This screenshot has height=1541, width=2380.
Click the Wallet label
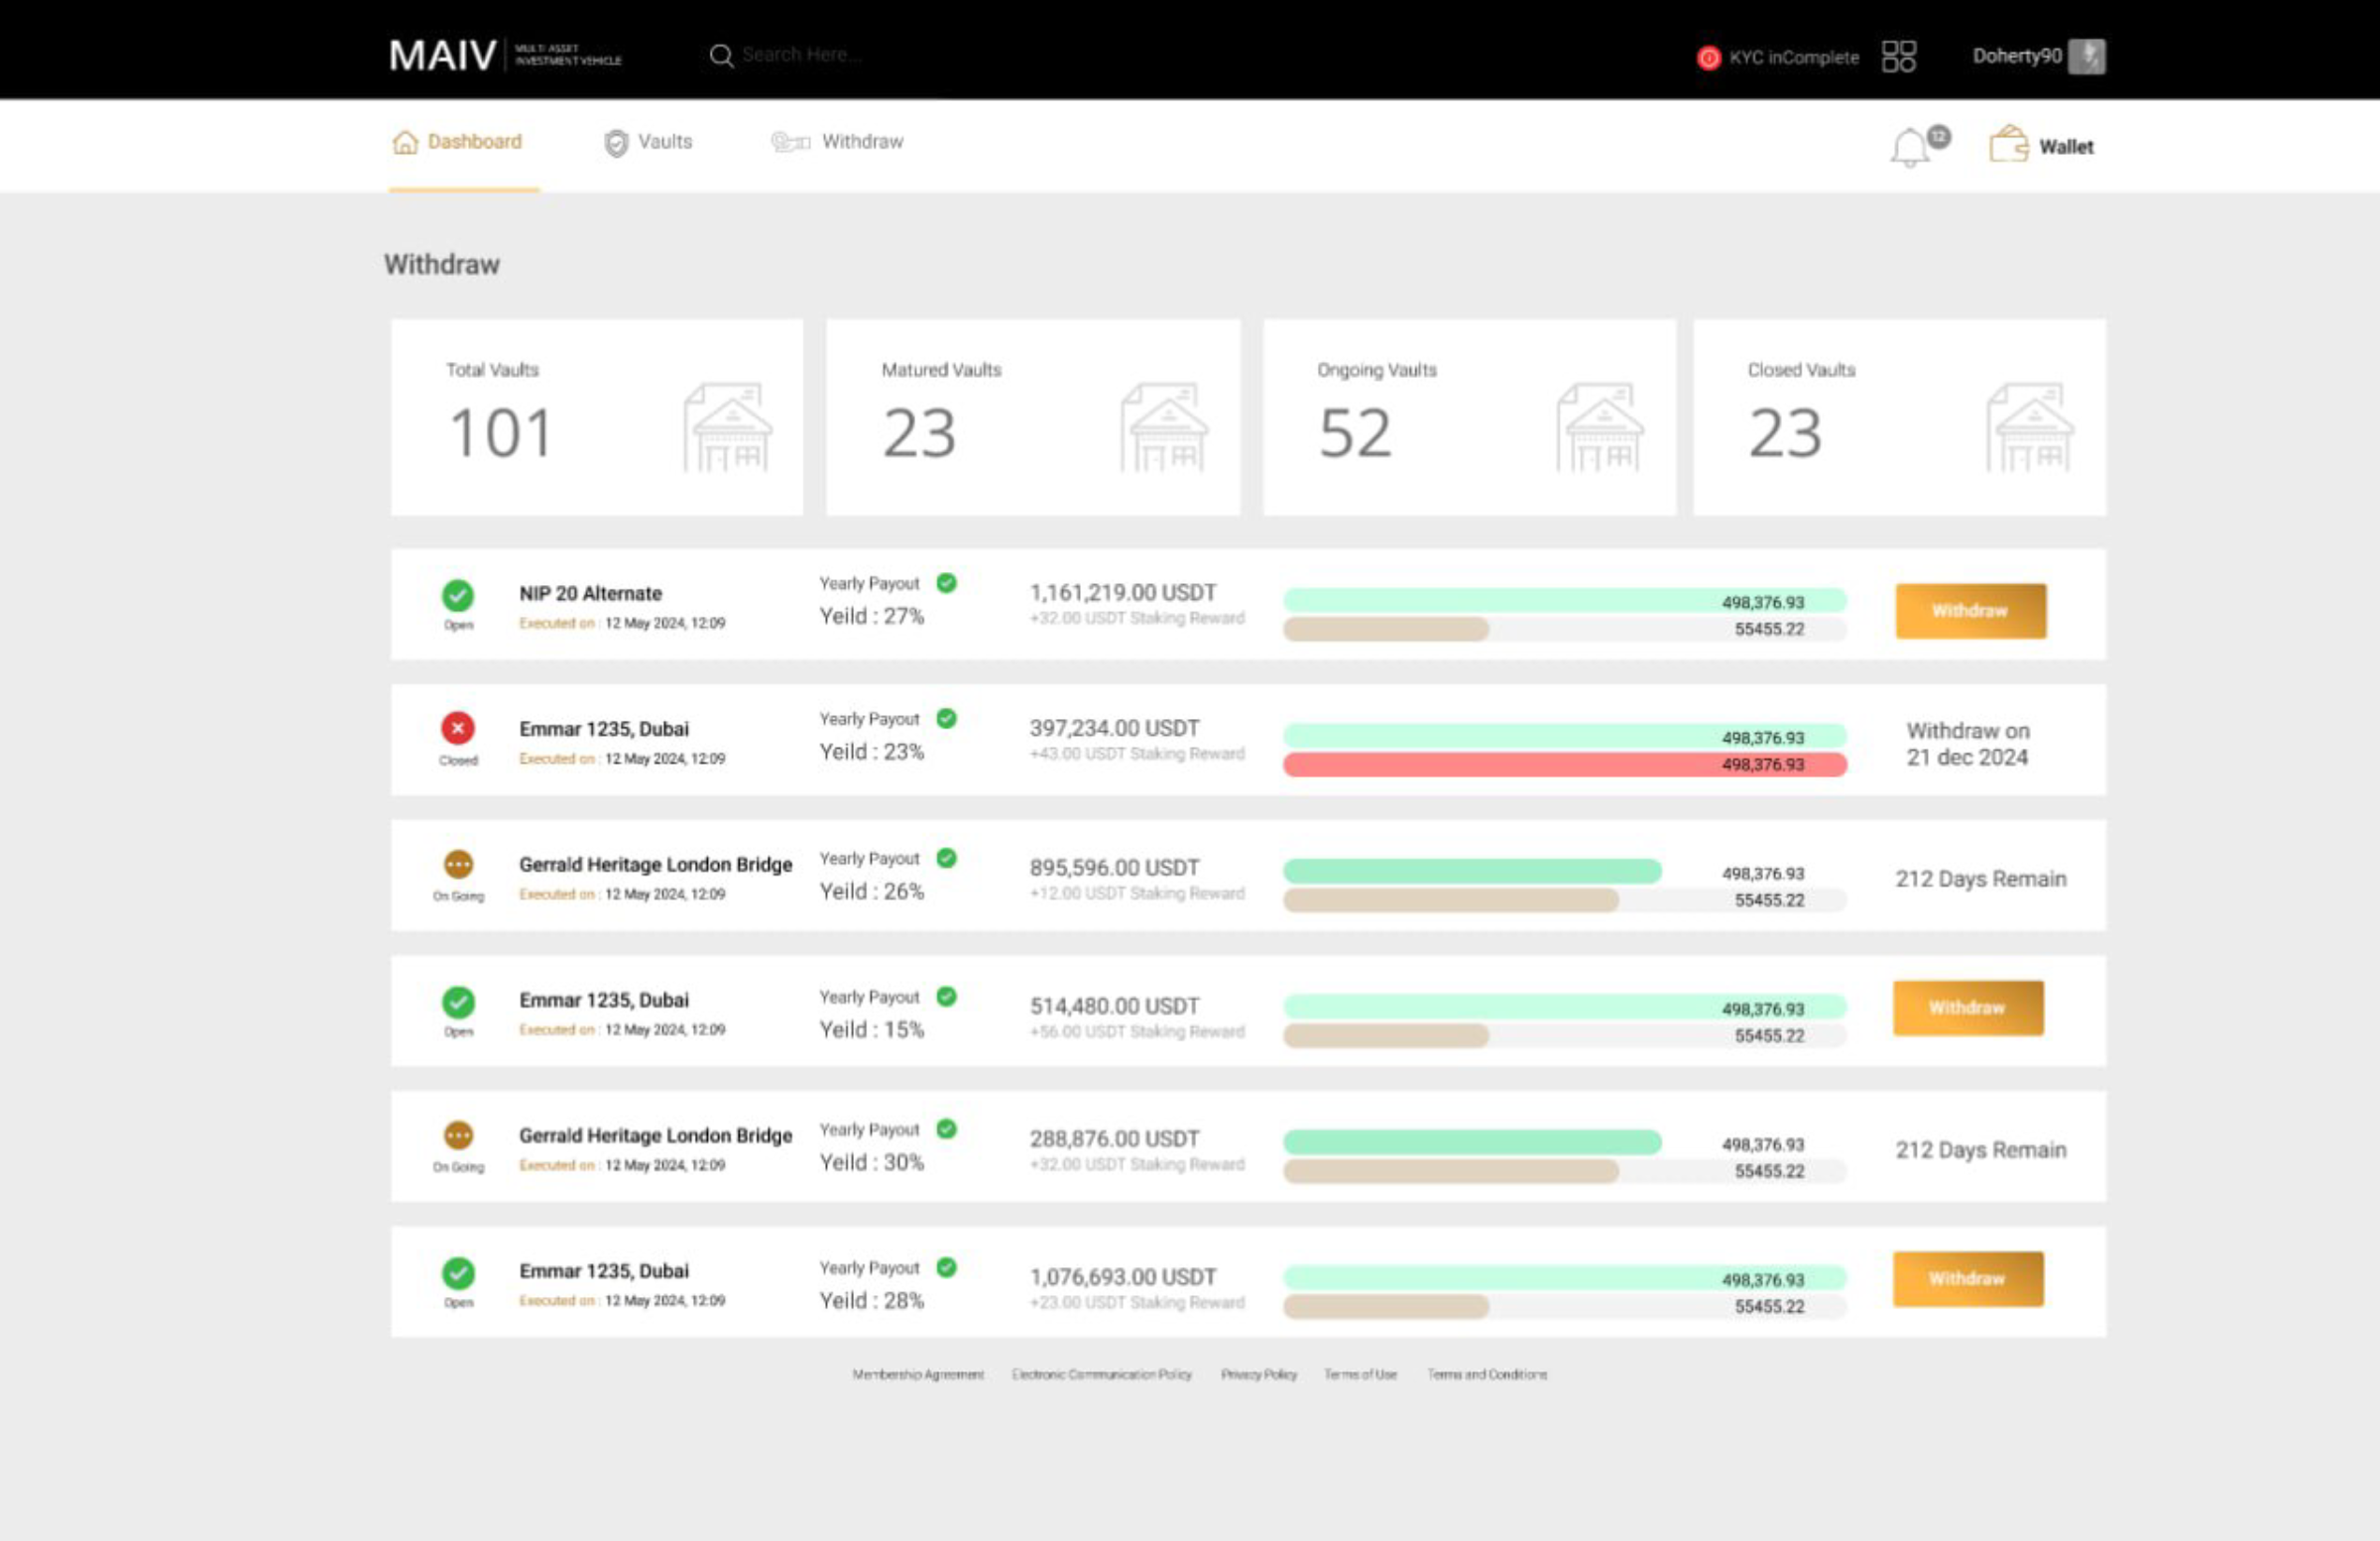coord(2066,147)
